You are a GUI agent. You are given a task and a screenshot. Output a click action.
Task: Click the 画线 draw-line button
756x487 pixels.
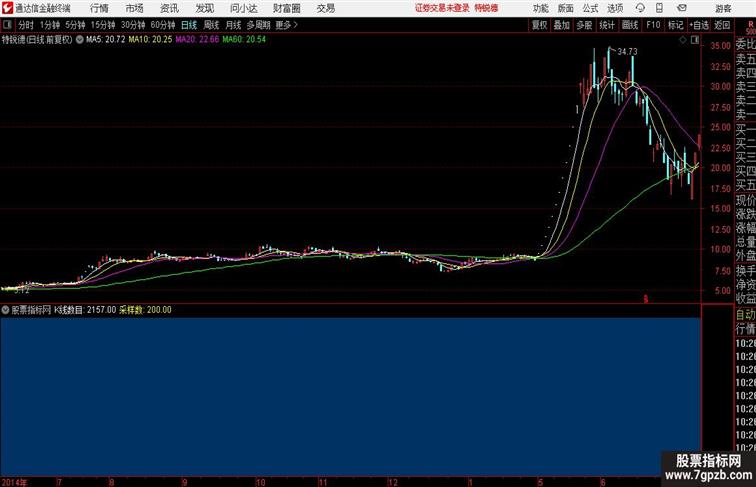point(630,25)
